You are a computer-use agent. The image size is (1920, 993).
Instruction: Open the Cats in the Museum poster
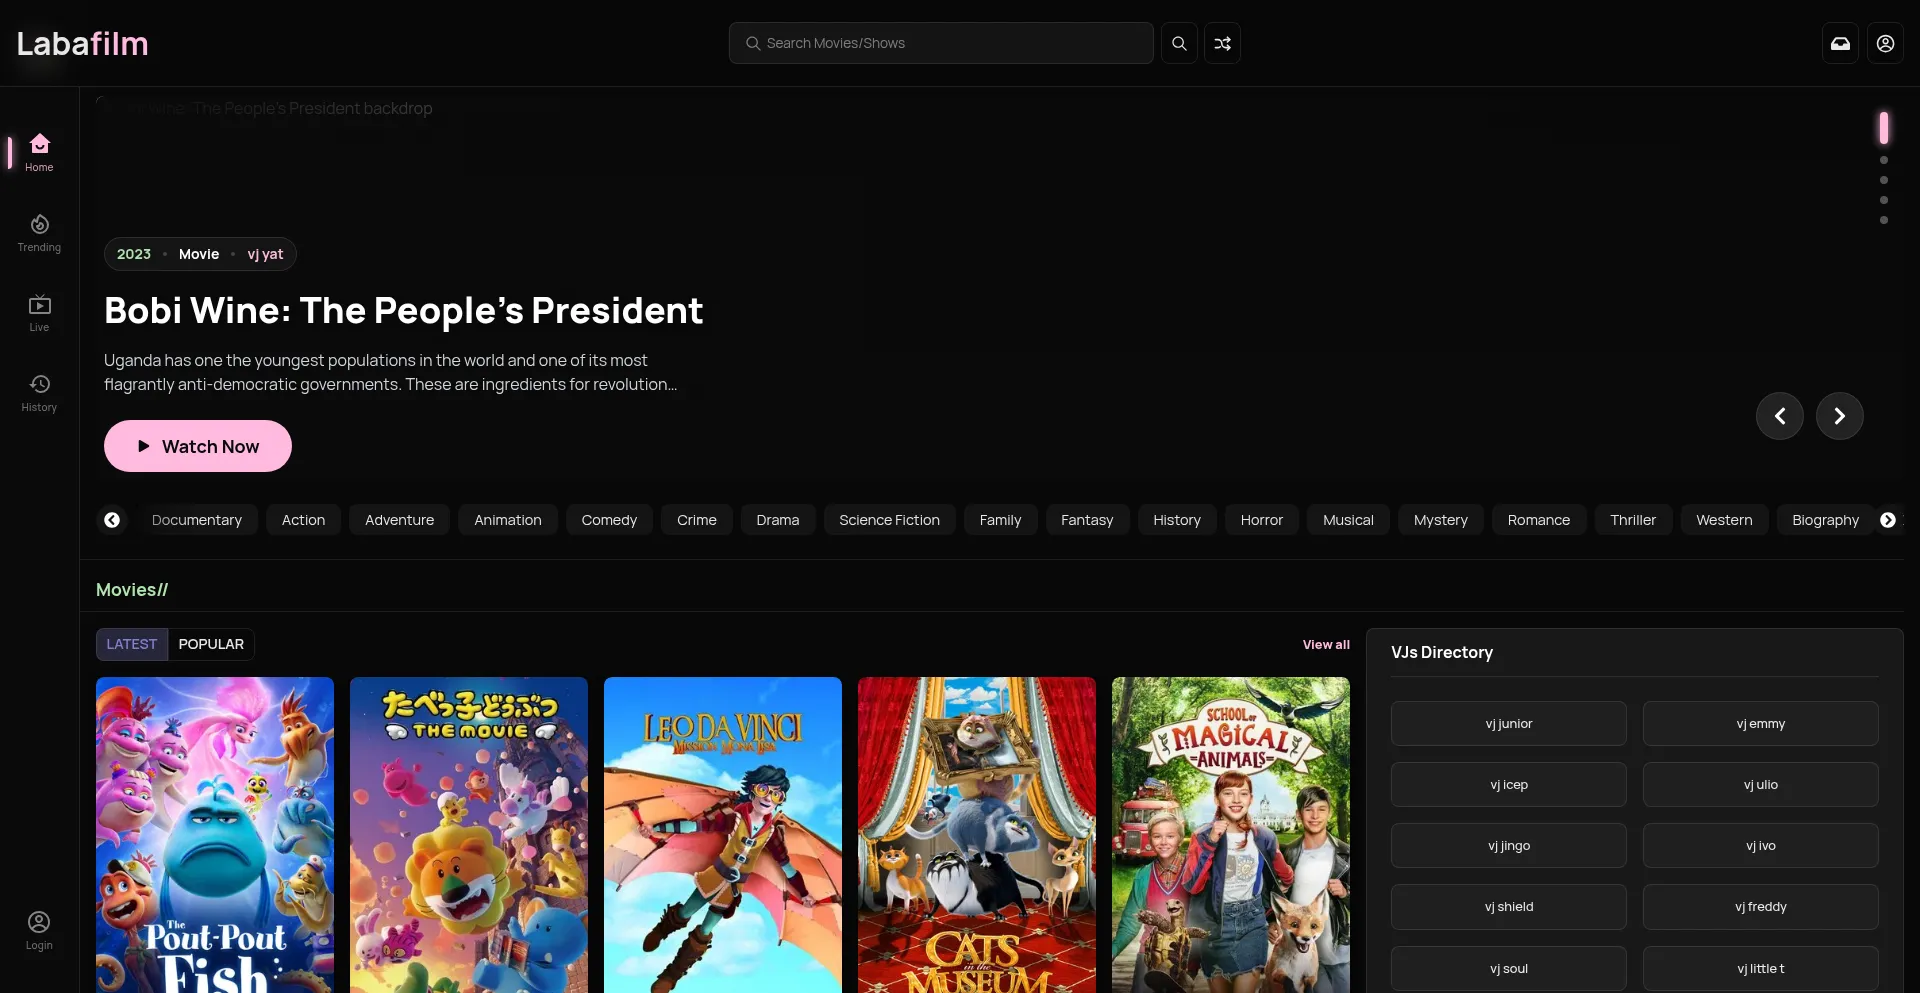point(977,835)
